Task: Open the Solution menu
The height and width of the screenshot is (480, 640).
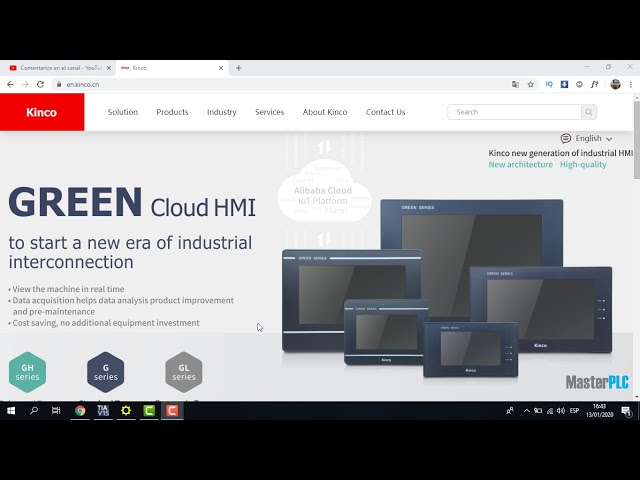Action: click(x=123, y=112)
